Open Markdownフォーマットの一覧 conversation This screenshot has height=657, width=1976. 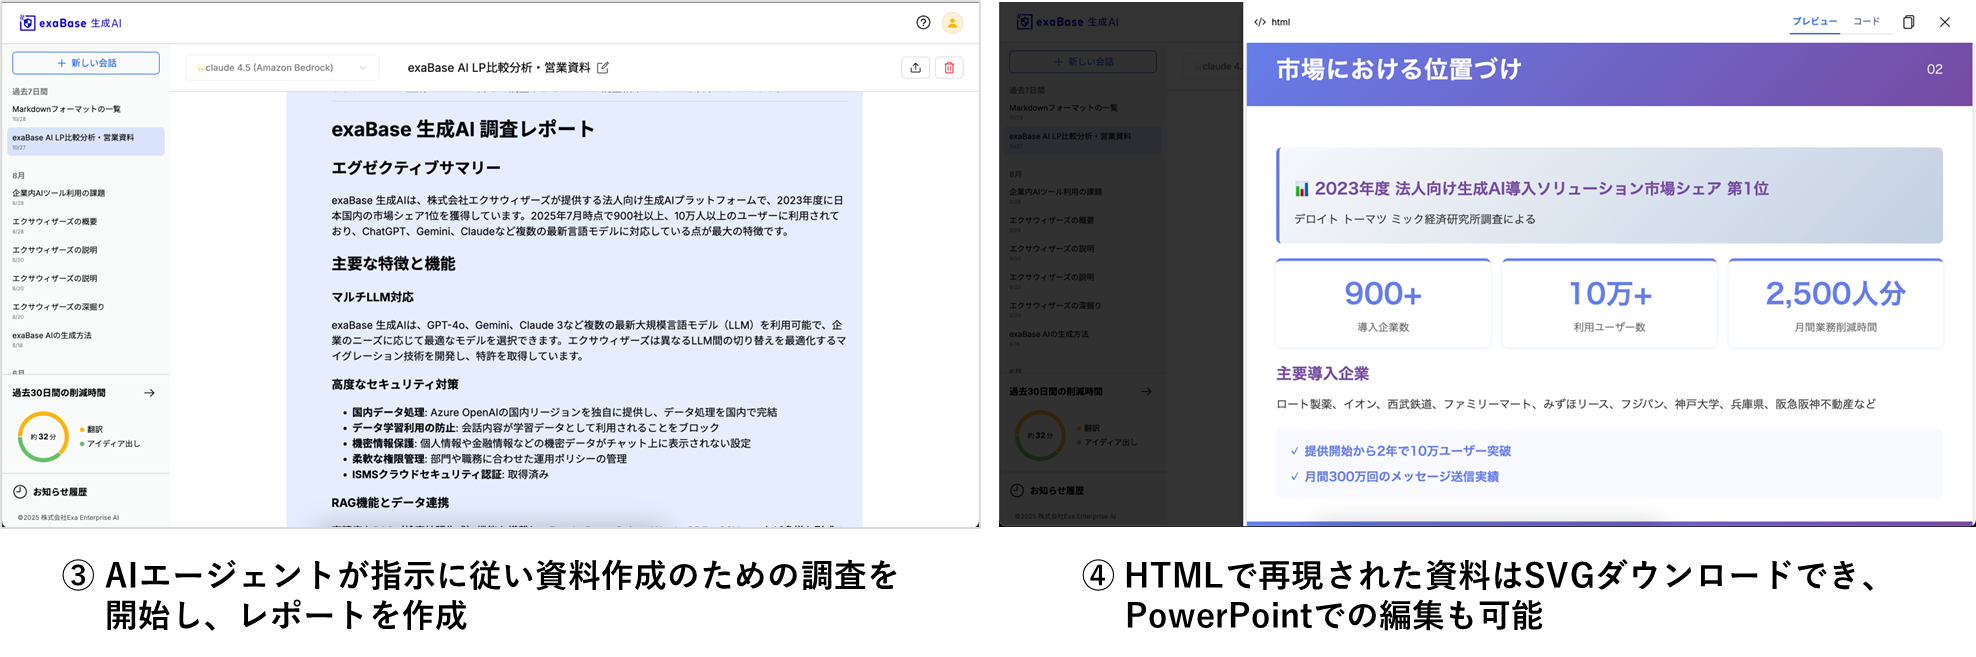[66, 109]
